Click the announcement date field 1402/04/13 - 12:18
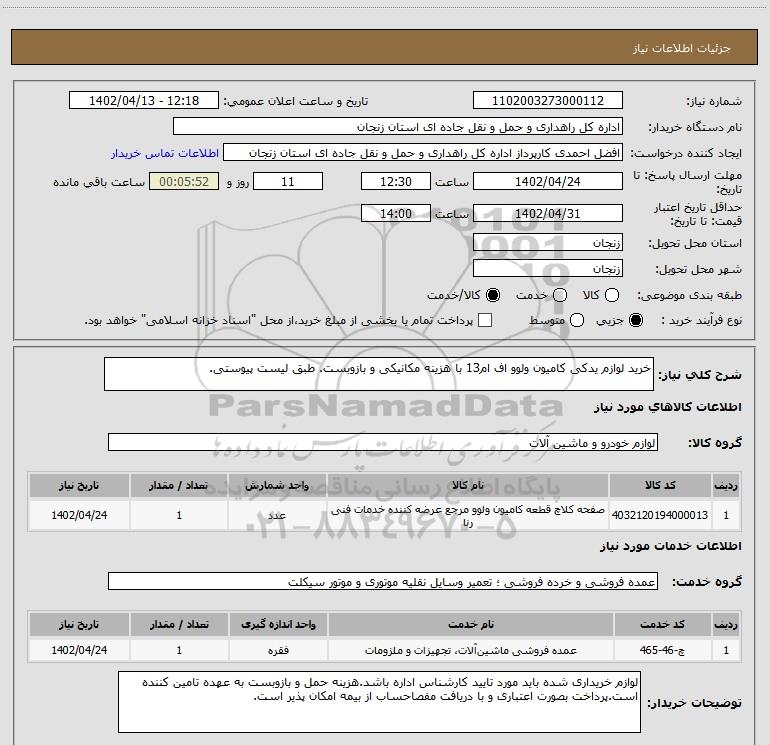The width and height of the screenshot is (770, 745). click(144, 100)
